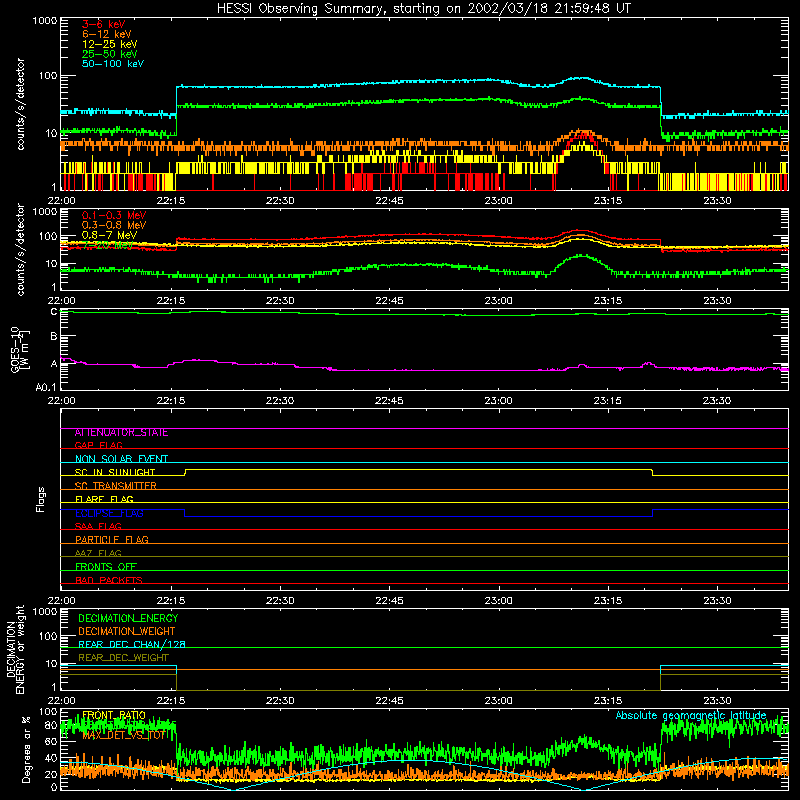This screenshot has height=800, width=800.
Task: Click counts/s/detector axis title of keV panel
Action: coord(20,104)
